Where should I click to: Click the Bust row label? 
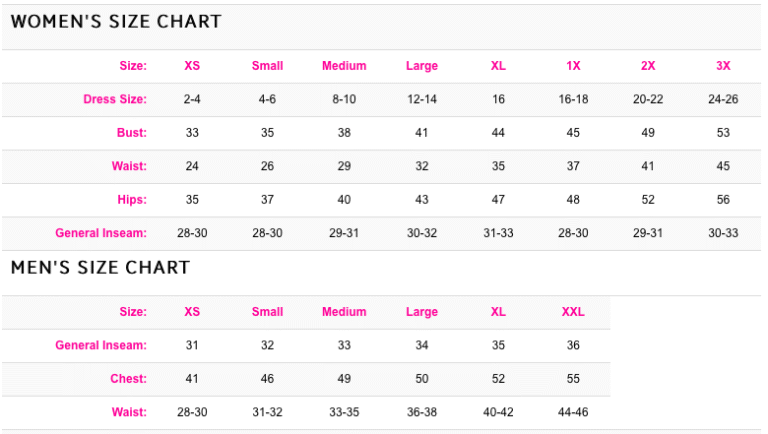pyautogui.click(x=131, y=133)
